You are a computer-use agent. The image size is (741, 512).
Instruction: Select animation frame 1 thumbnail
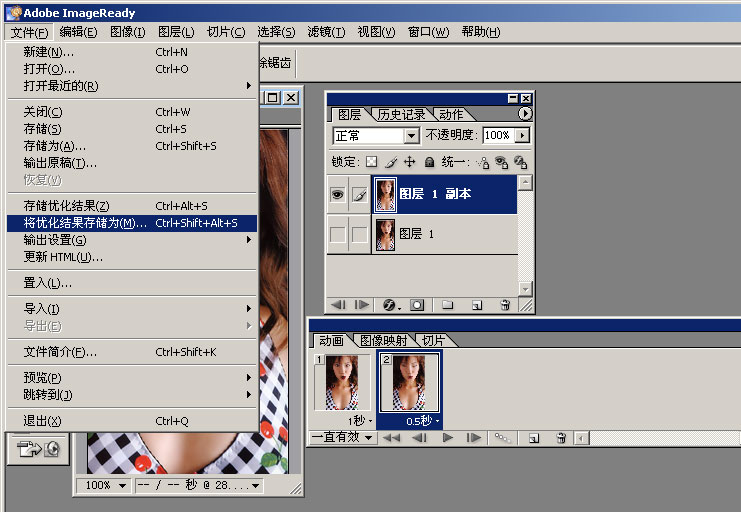click(x=342, y=384)
